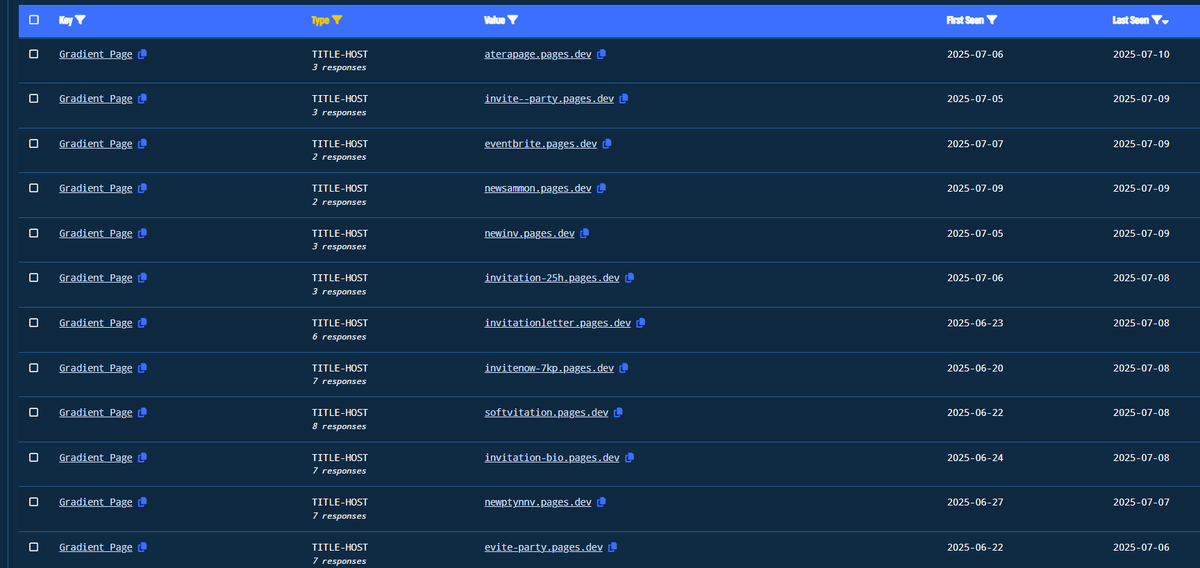Toggle the select-all checkbox in header
The image size is (1200, 568).
pyautogui.click(x=34, y=19)
